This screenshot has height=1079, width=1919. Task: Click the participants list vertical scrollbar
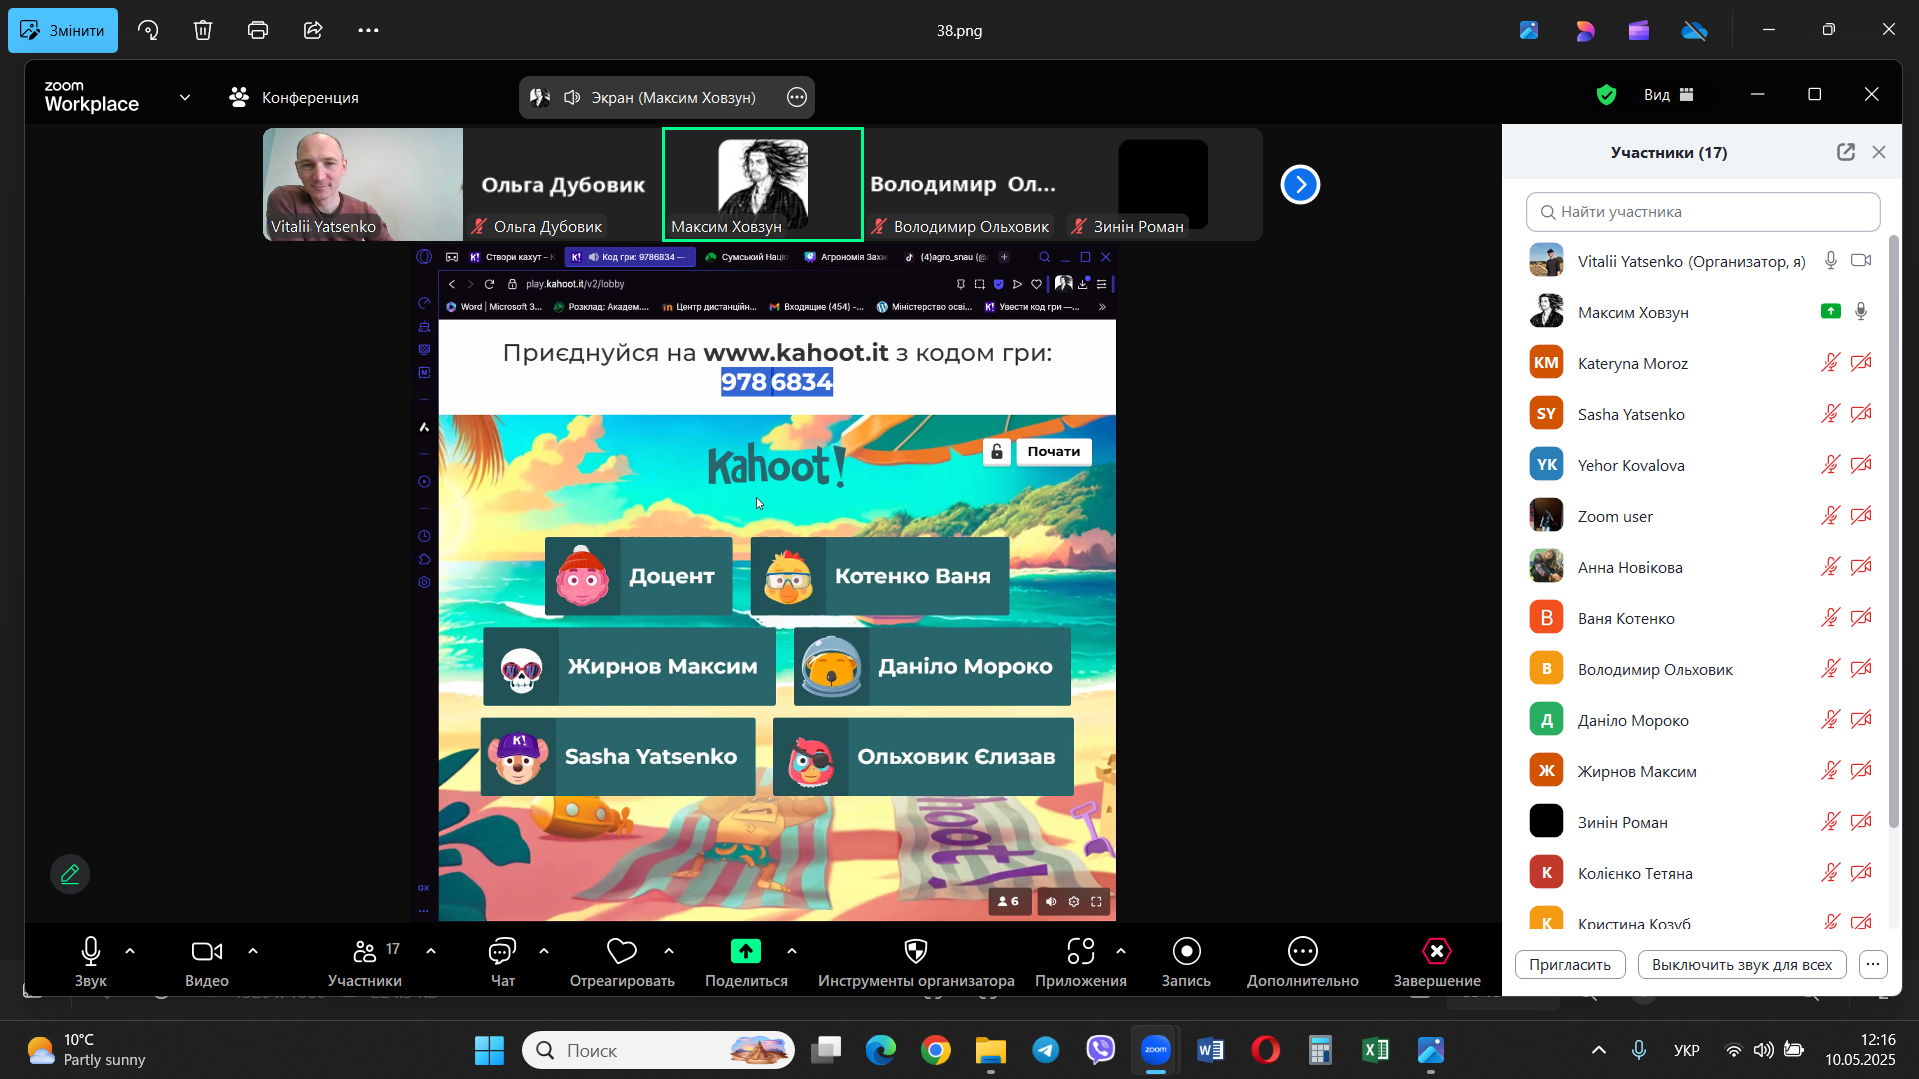(x=1892, y=530)
